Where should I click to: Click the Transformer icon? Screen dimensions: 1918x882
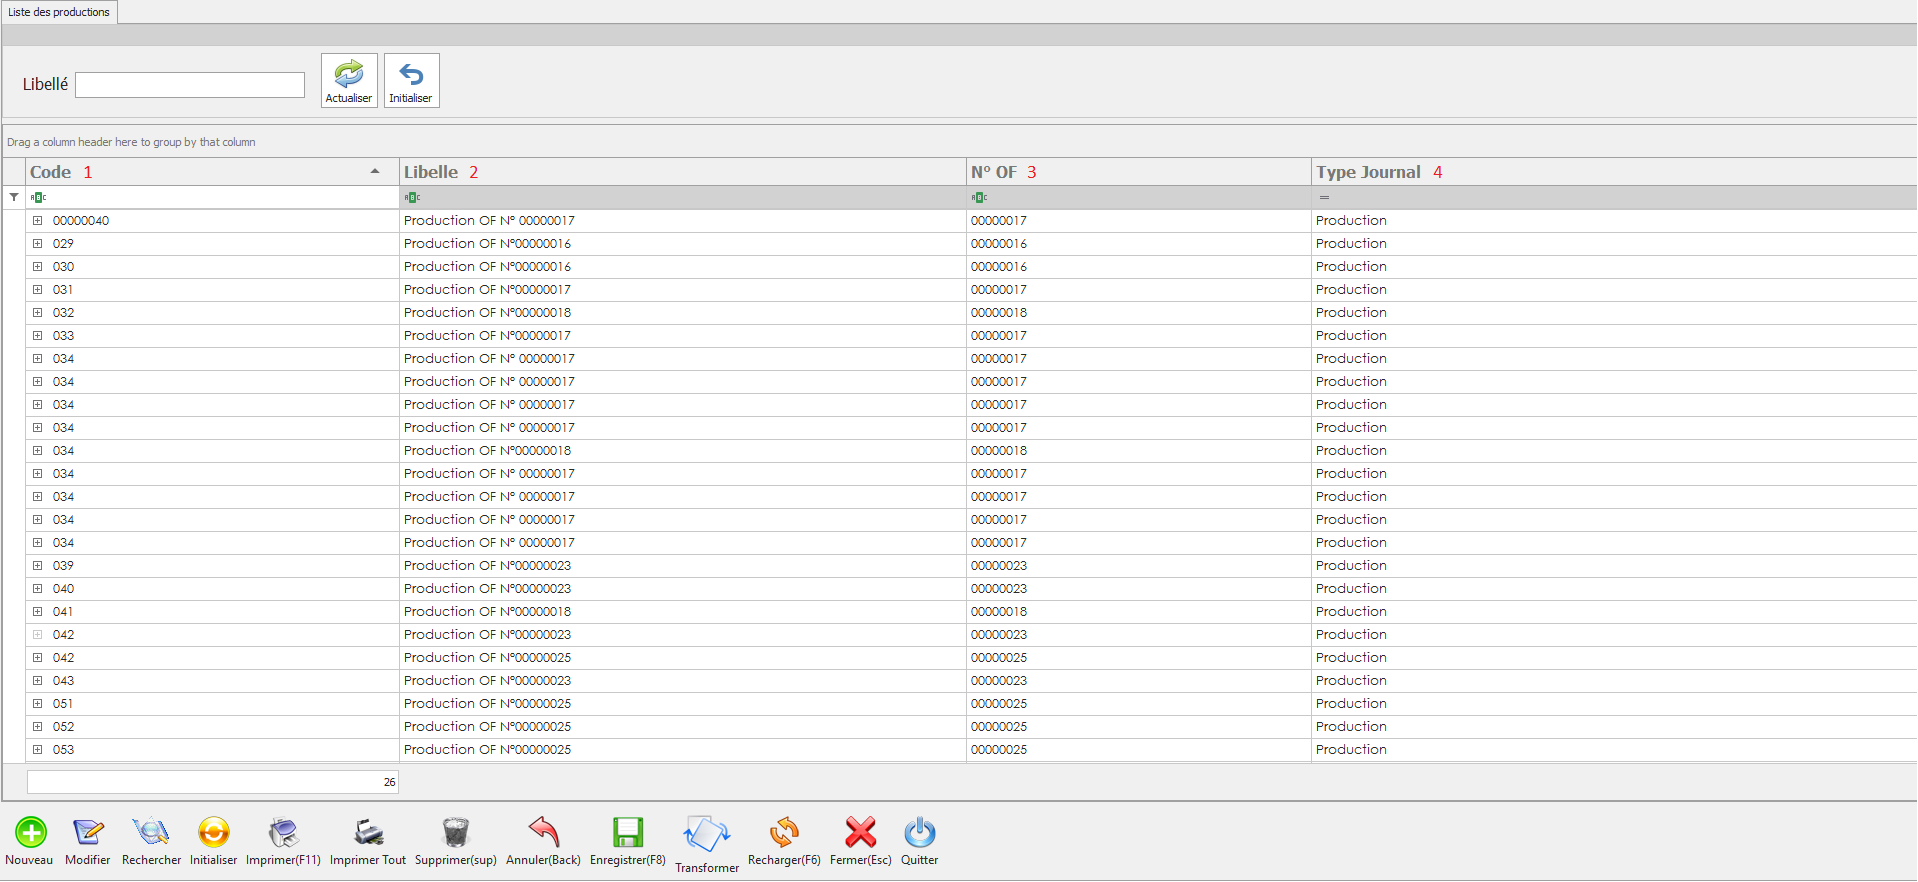click(x=707, y=834)
